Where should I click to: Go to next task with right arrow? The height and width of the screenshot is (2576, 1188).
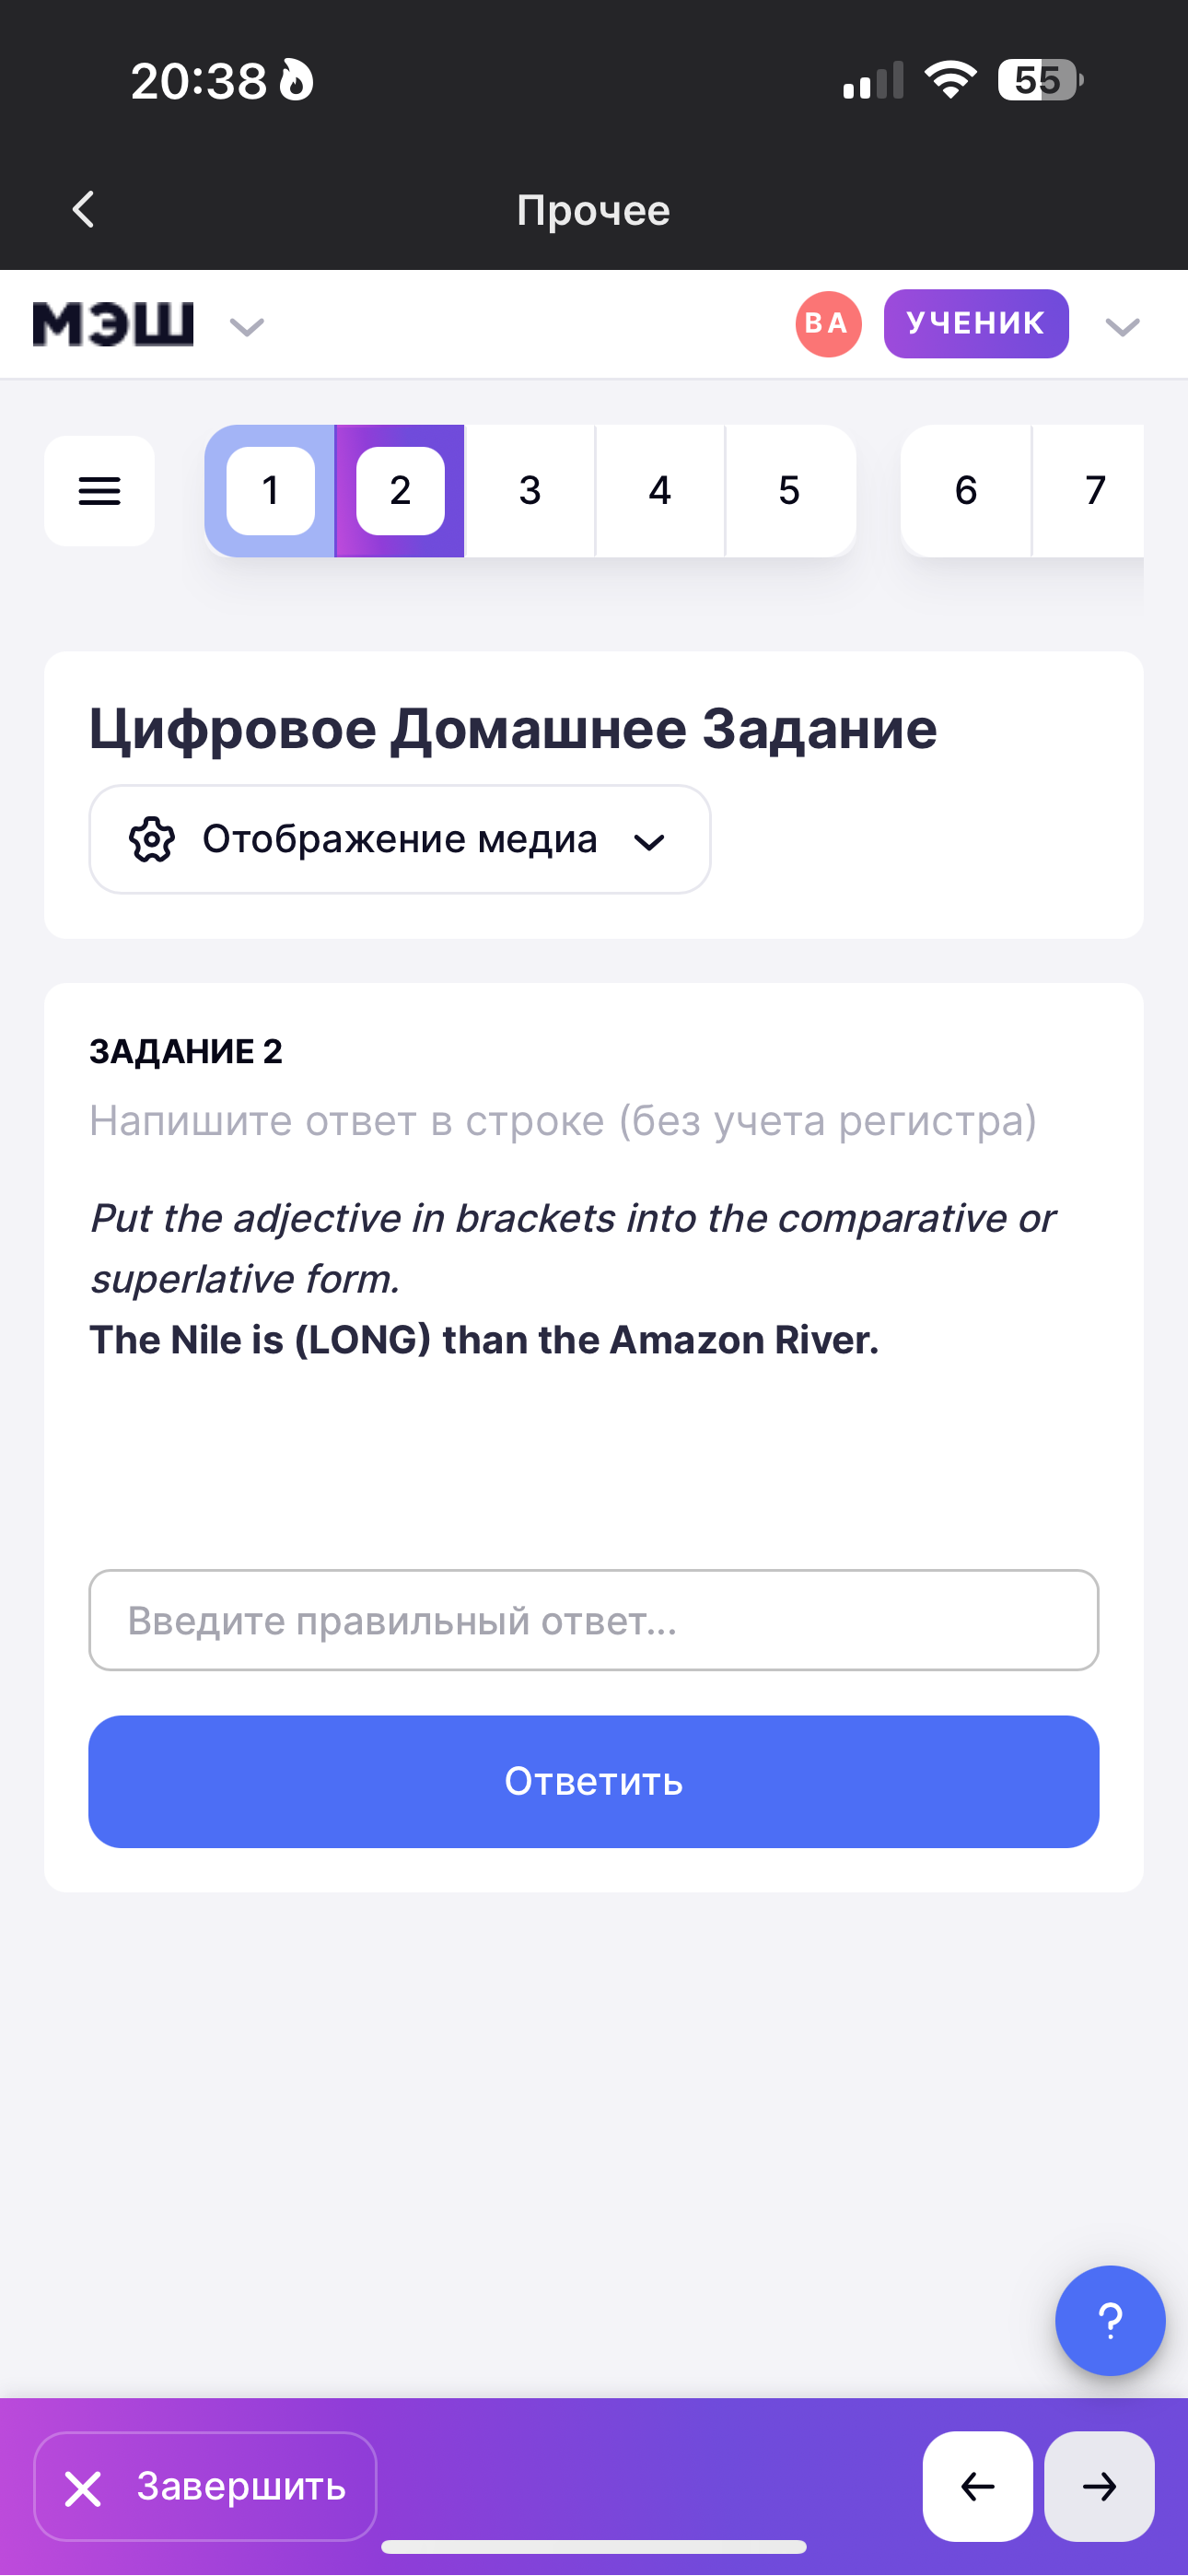tap(1099, 2486)
